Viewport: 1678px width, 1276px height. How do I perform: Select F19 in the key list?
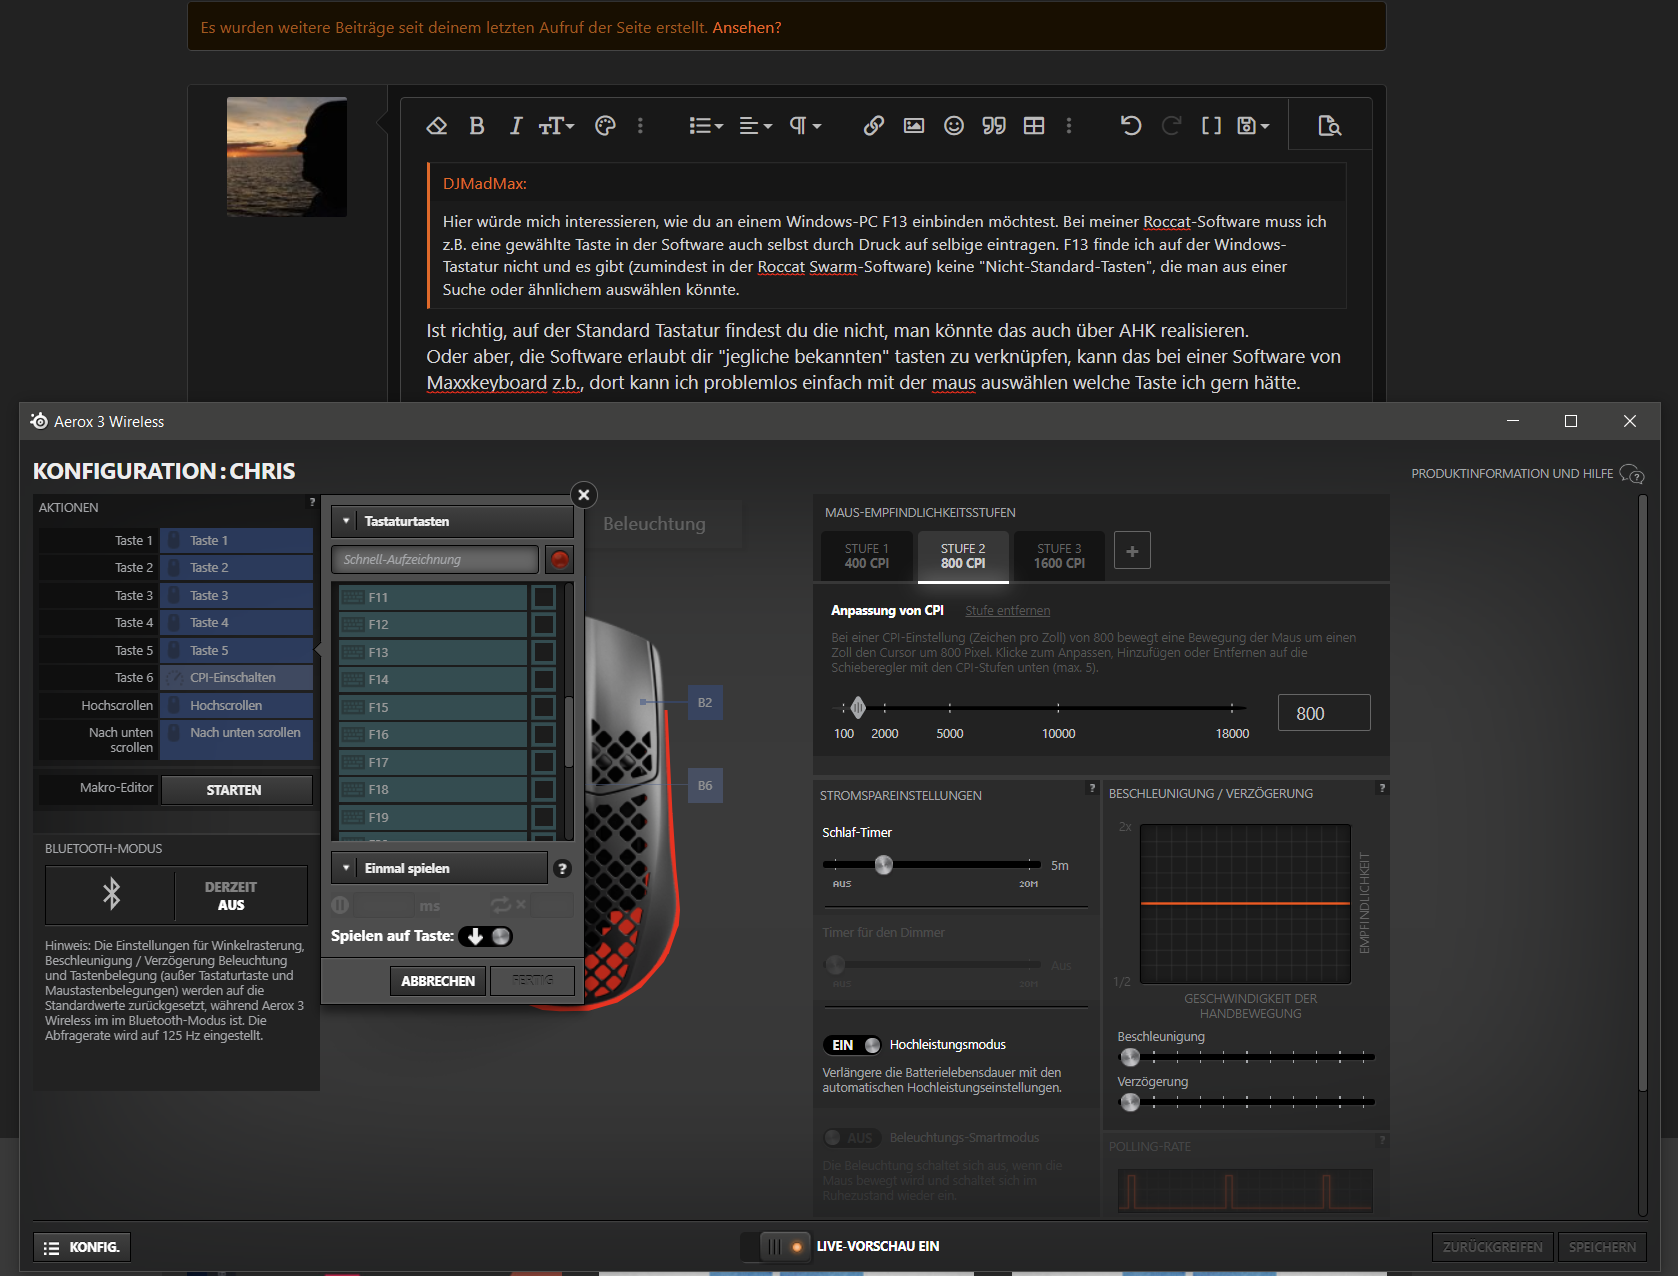[433, 817]
